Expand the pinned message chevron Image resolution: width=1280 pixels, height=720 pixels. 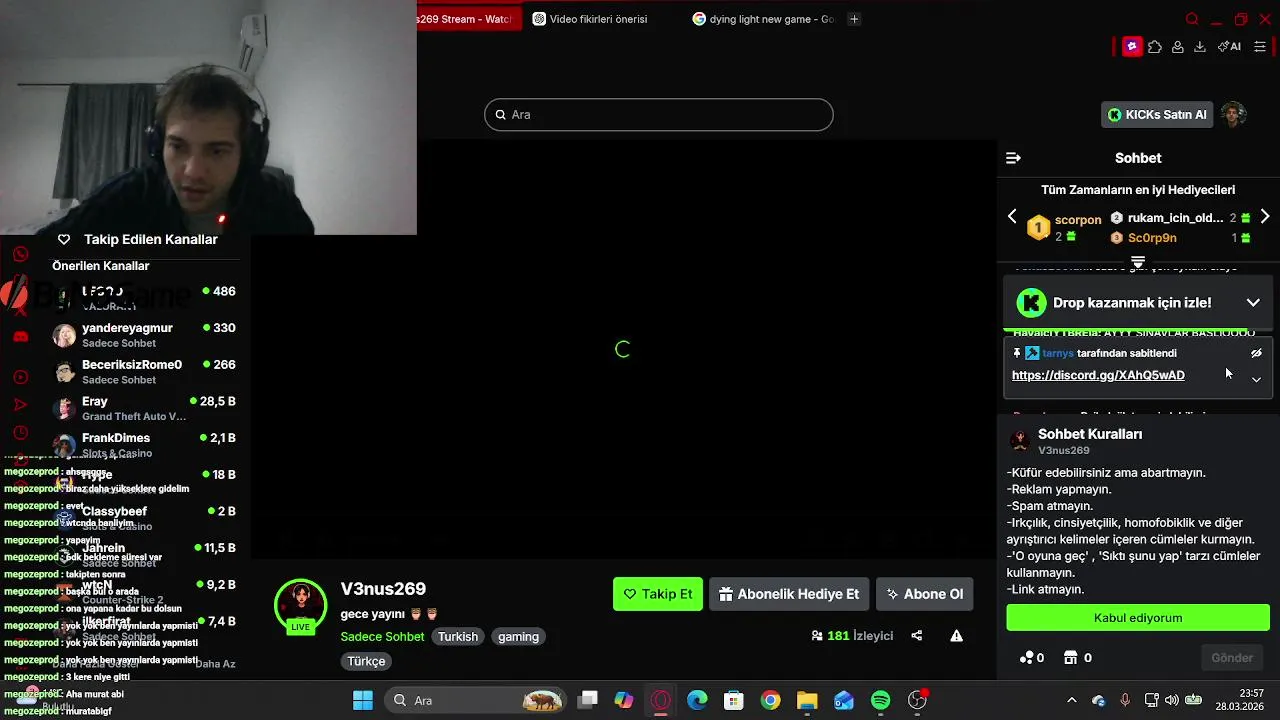point(1256,379)
